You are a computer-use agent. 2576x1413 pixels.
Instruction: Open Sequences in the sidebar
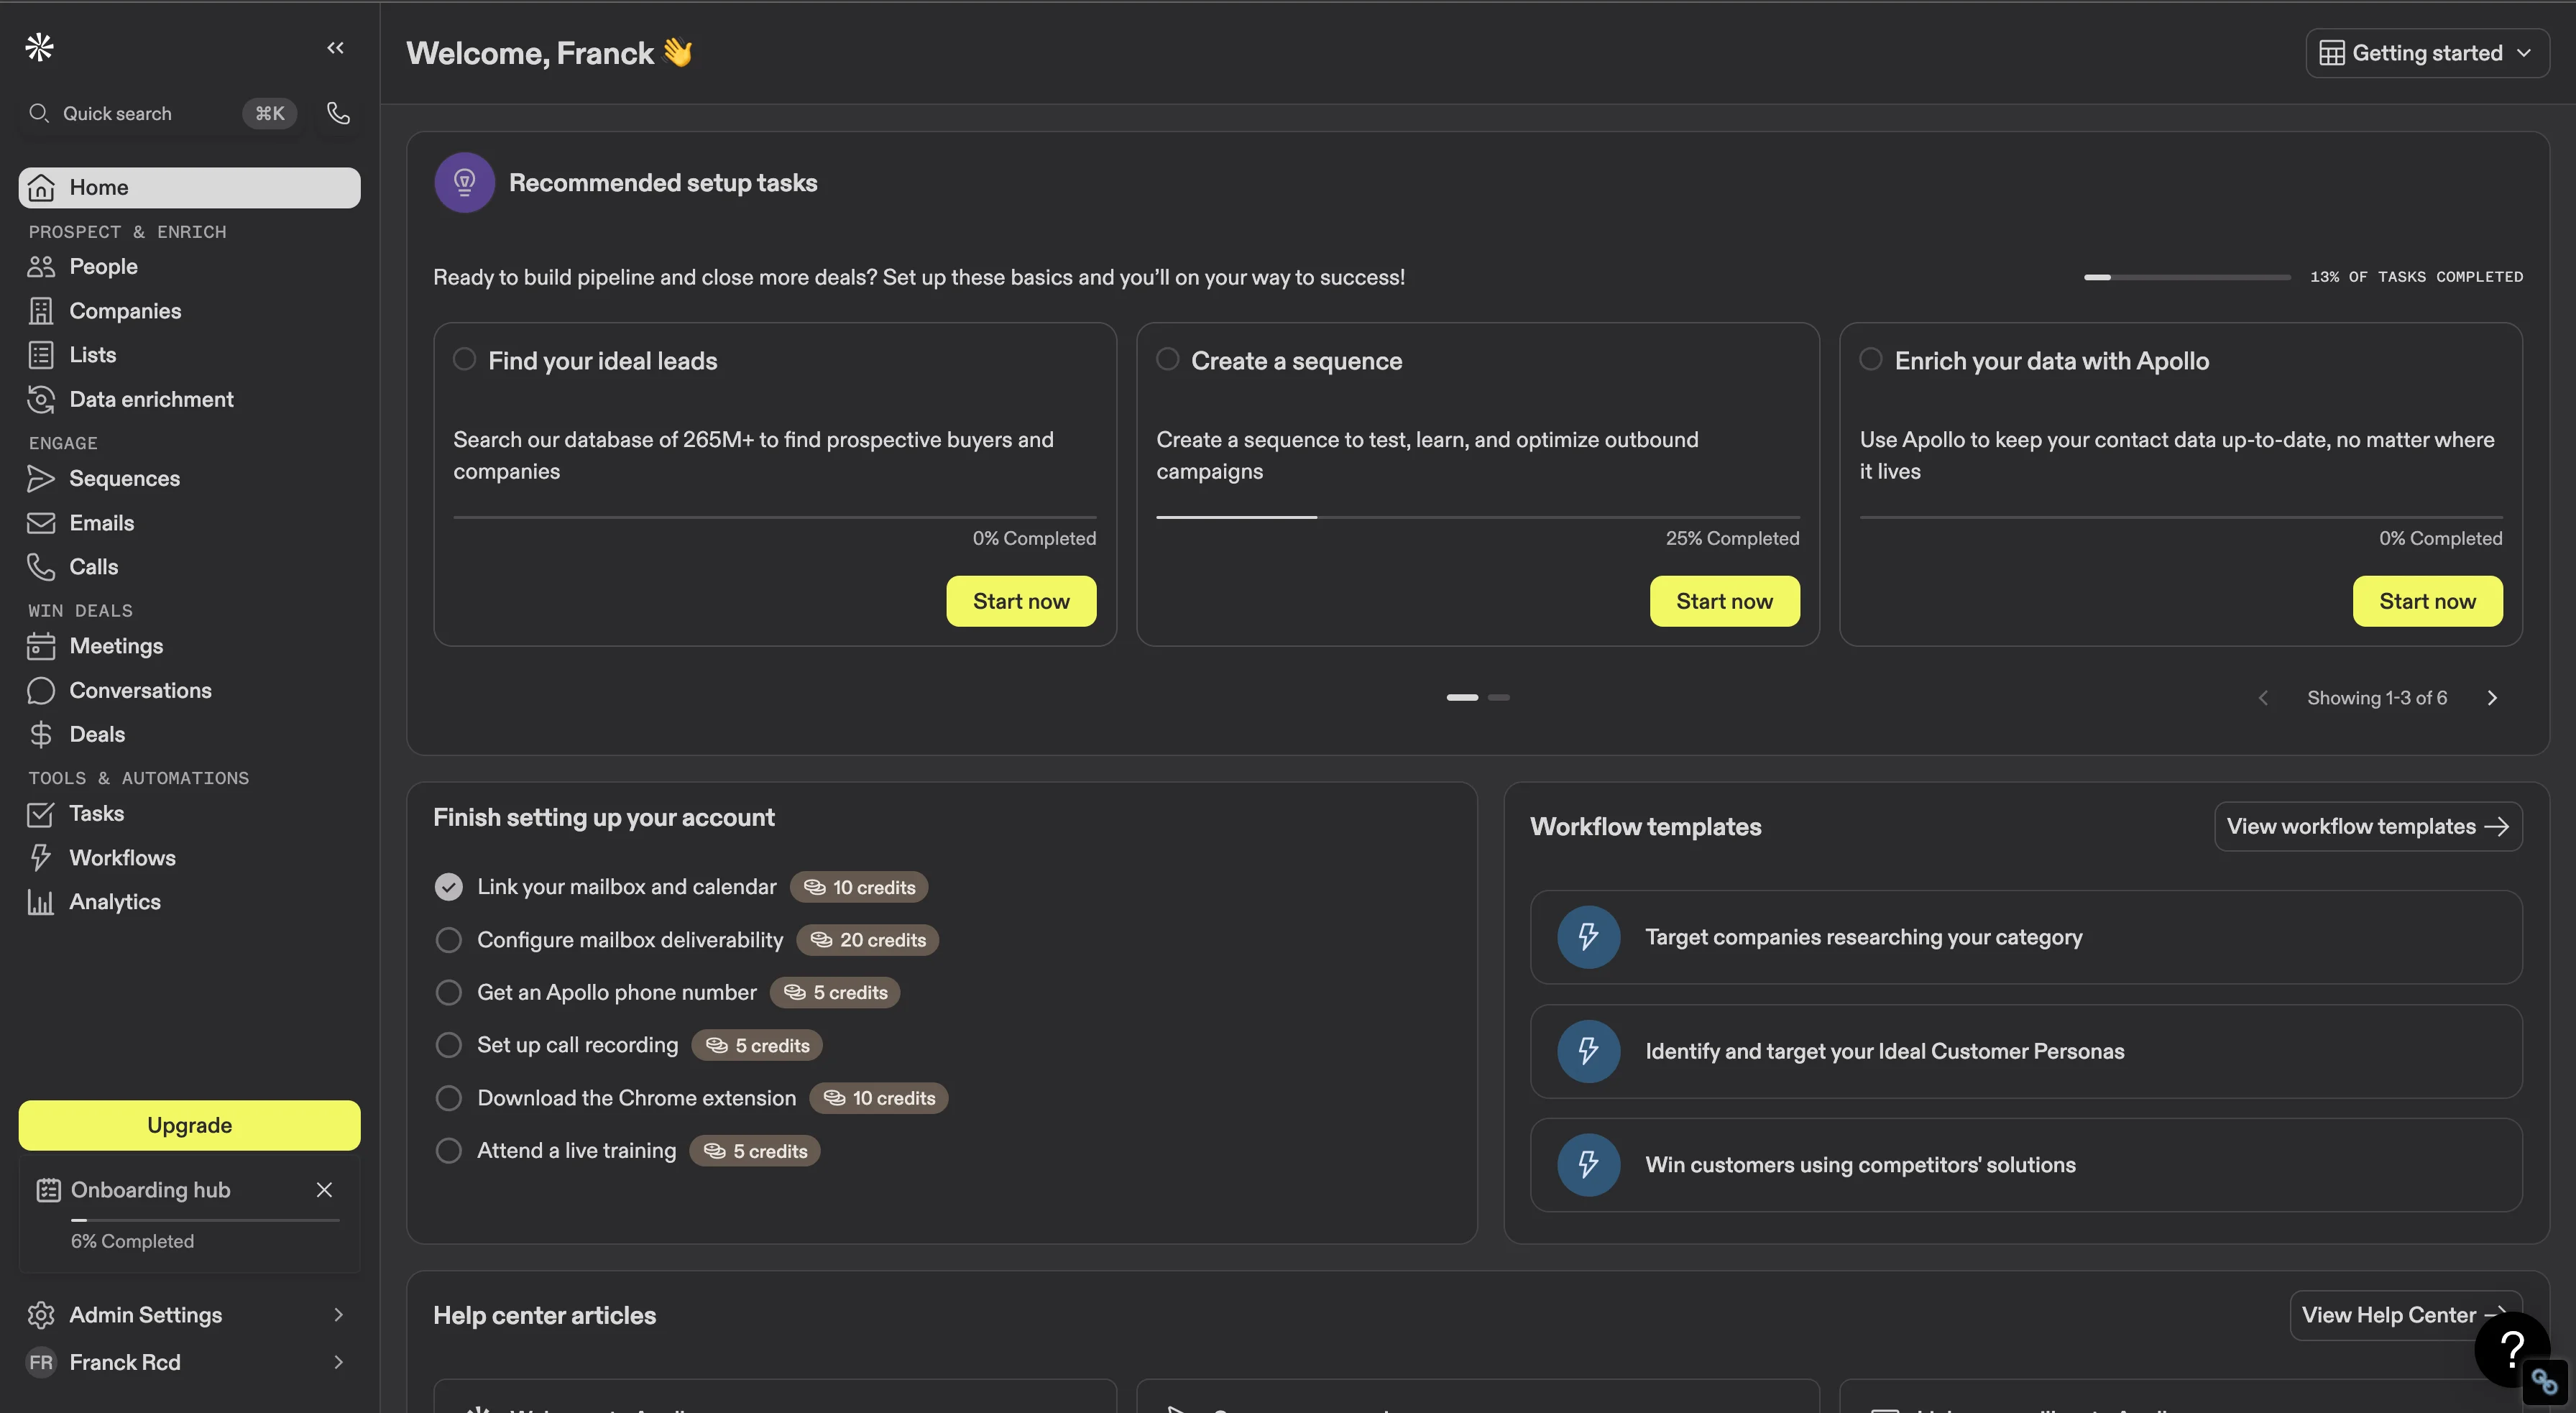[x=189, y=478]
